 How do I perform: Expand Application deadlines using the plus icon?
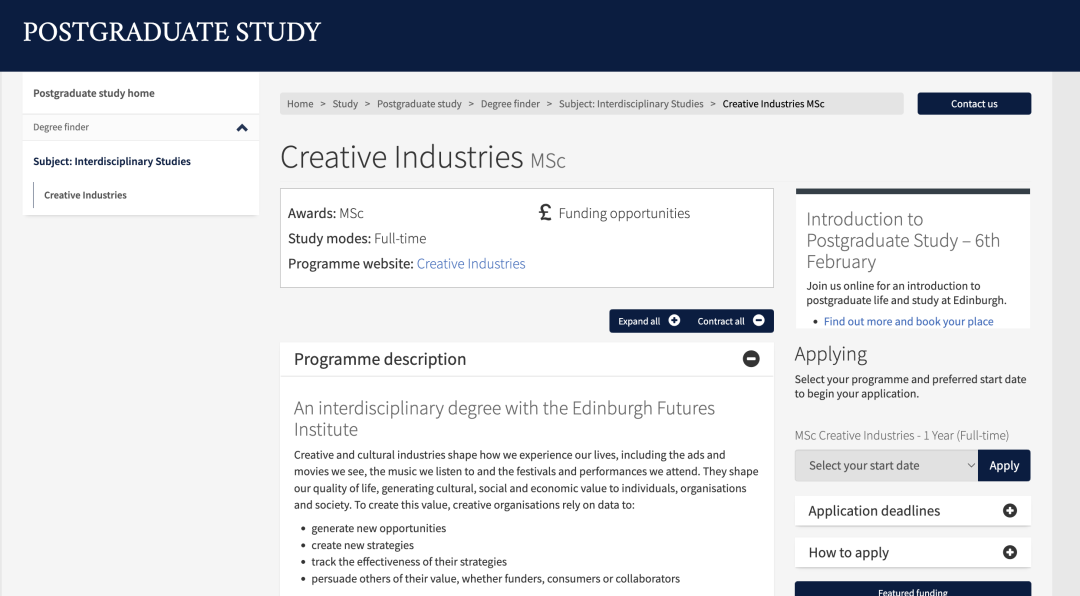tap(1009, 511)
